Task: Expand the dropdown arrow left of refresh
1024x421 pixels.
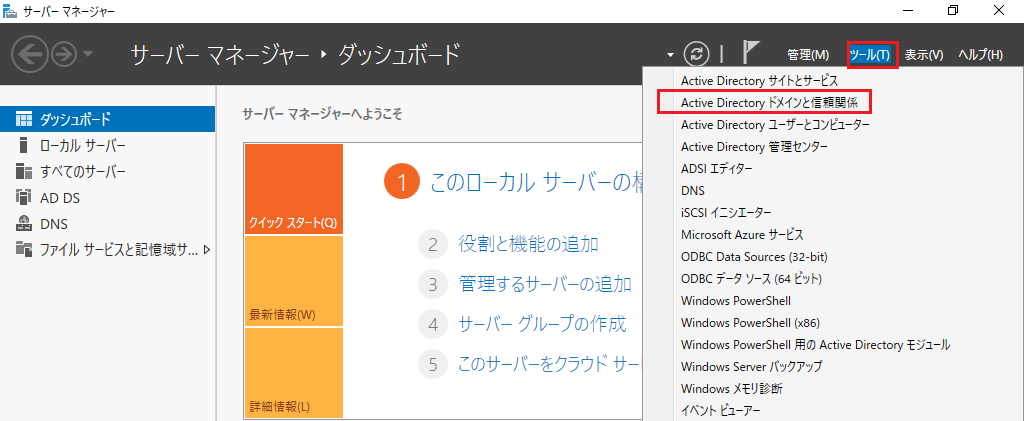Action: point(670,55)
